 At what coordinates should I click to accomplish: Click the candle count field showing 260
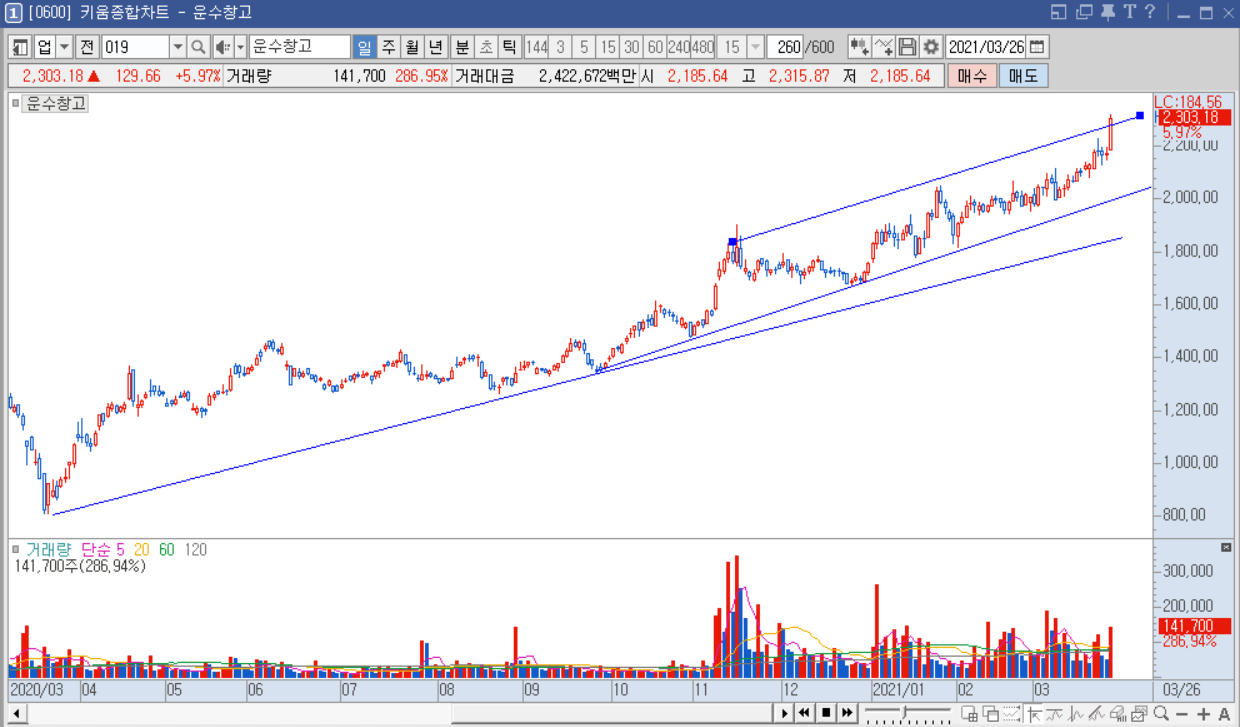point(787,47)
